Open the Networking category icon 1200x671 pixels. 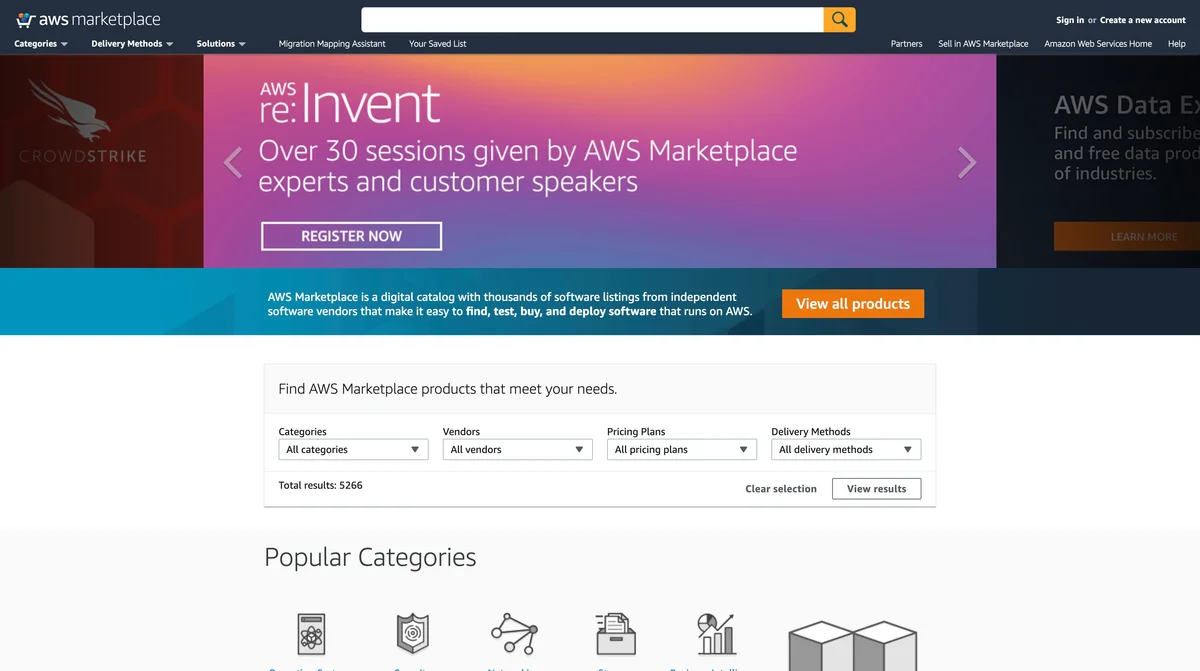[513, 632]
